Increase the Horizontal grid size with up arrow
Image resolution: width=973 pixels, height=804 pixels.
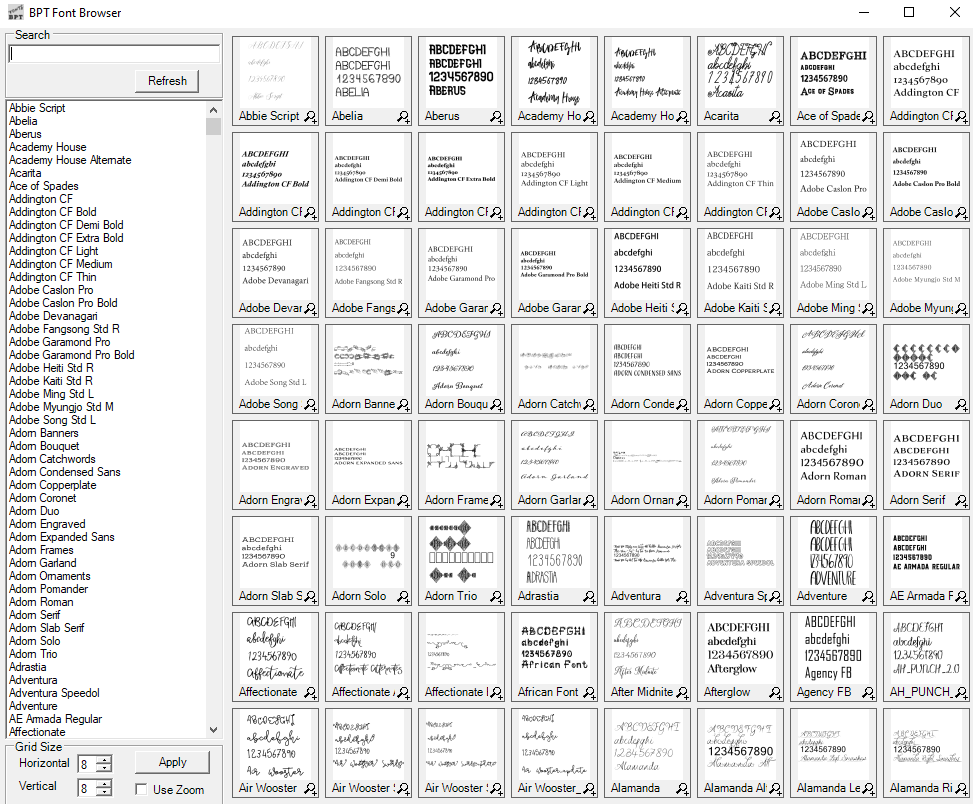click(105, 759)
